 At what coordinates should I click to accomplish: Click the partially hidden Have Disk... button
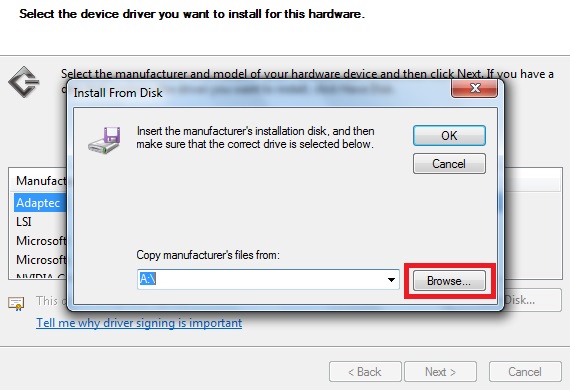point(533,300)
